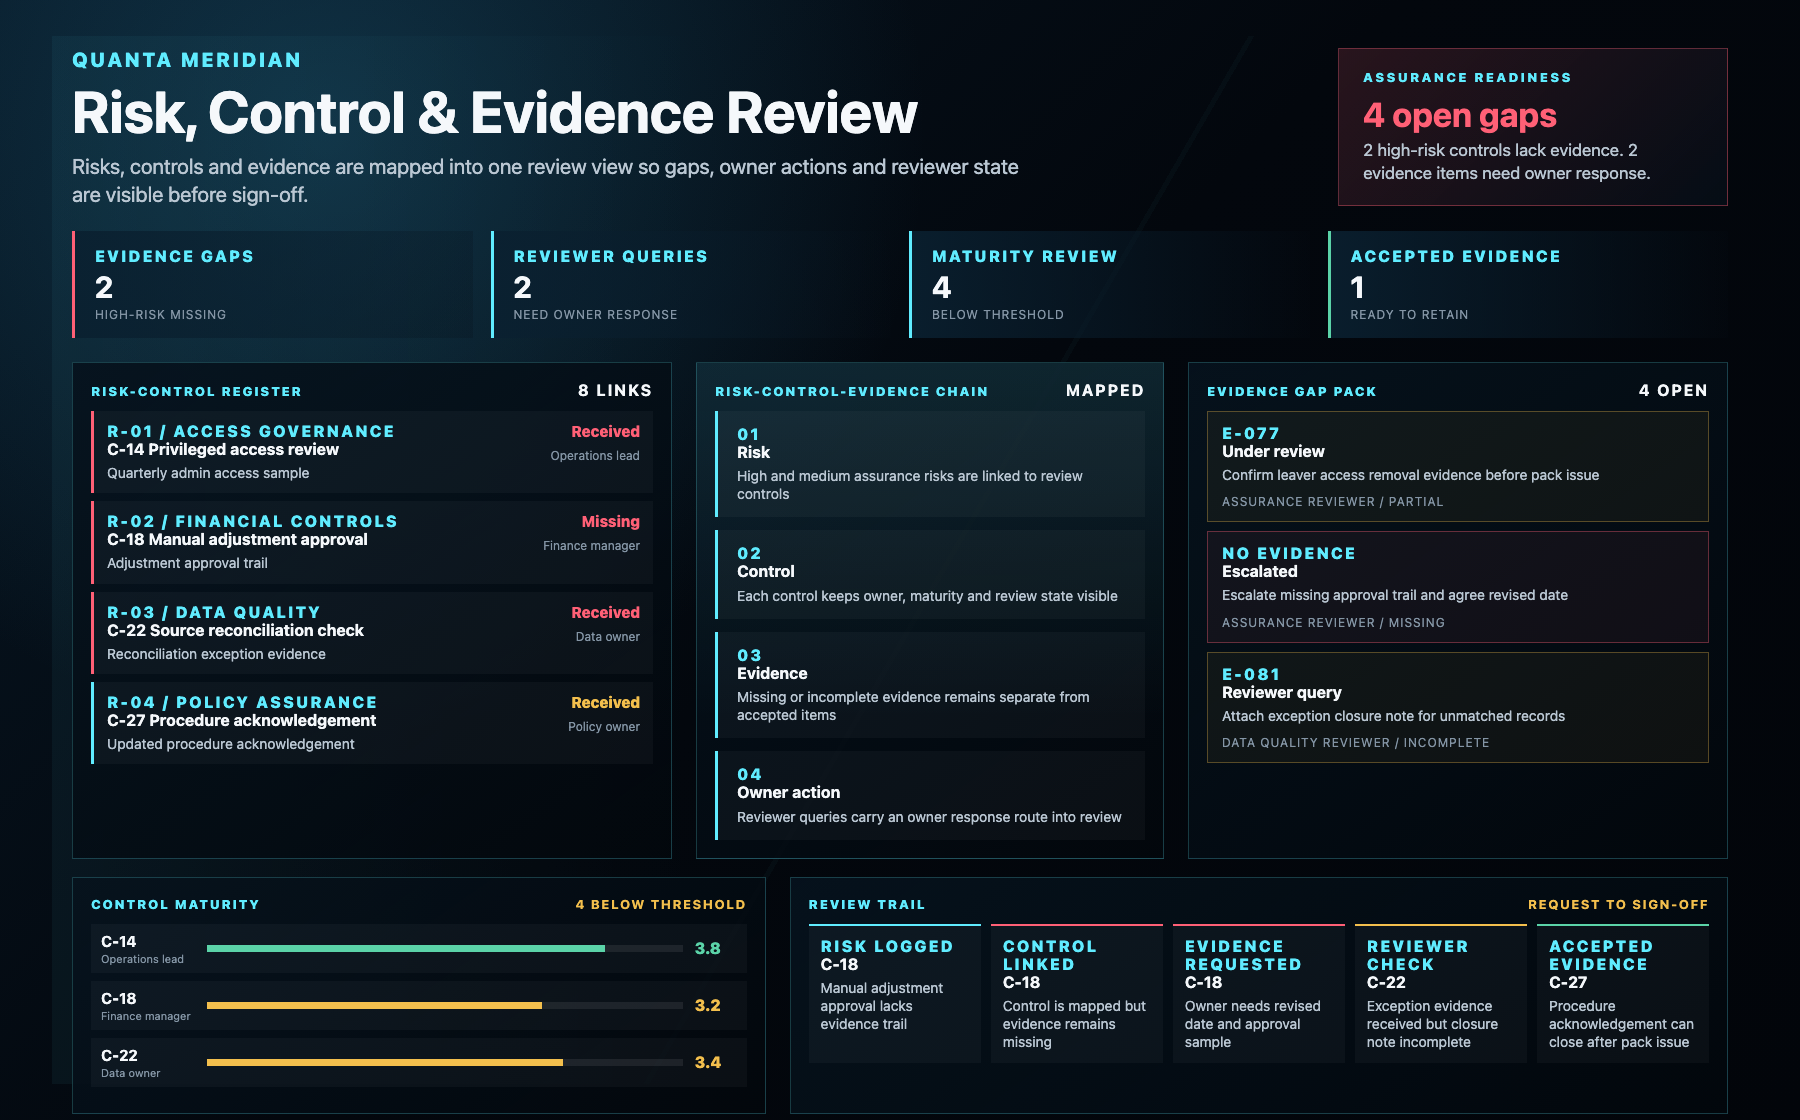Select the Risk Logged C-18 trail step
Image resolution: width=1800 pixels, height=1120 pixels.
895,993
